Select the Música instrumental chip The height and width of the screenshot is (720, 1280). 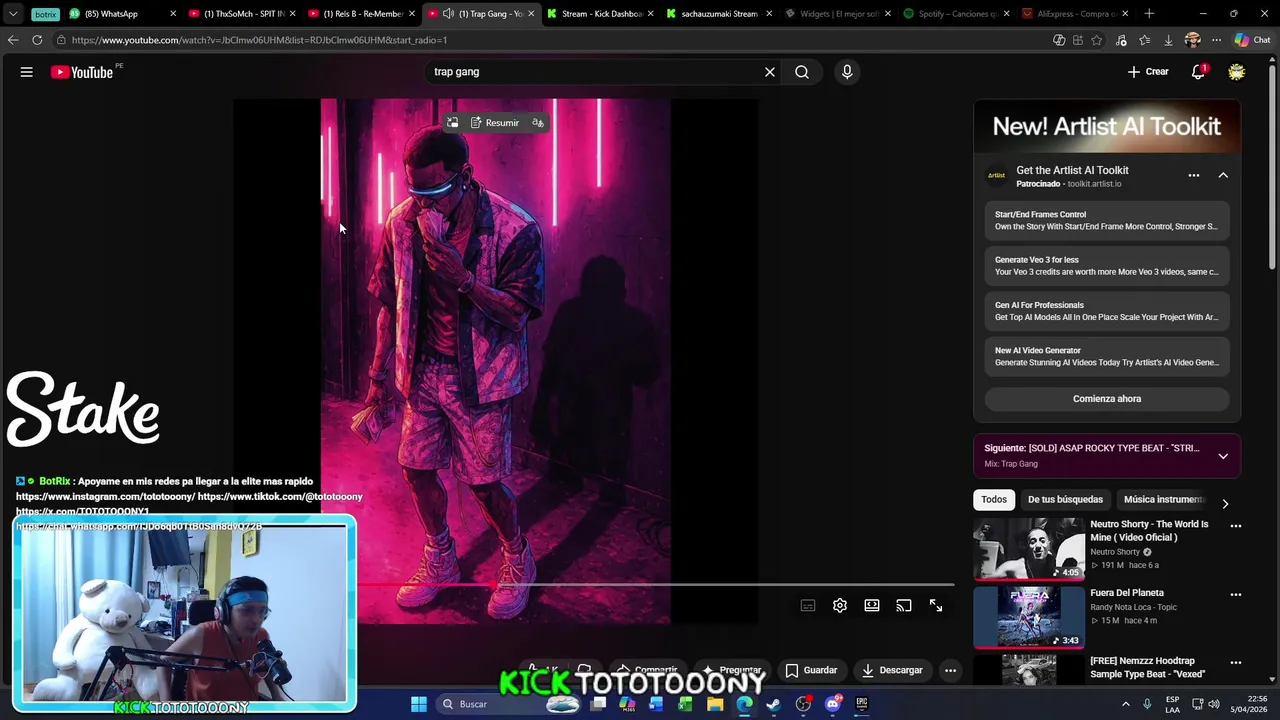1163,499
